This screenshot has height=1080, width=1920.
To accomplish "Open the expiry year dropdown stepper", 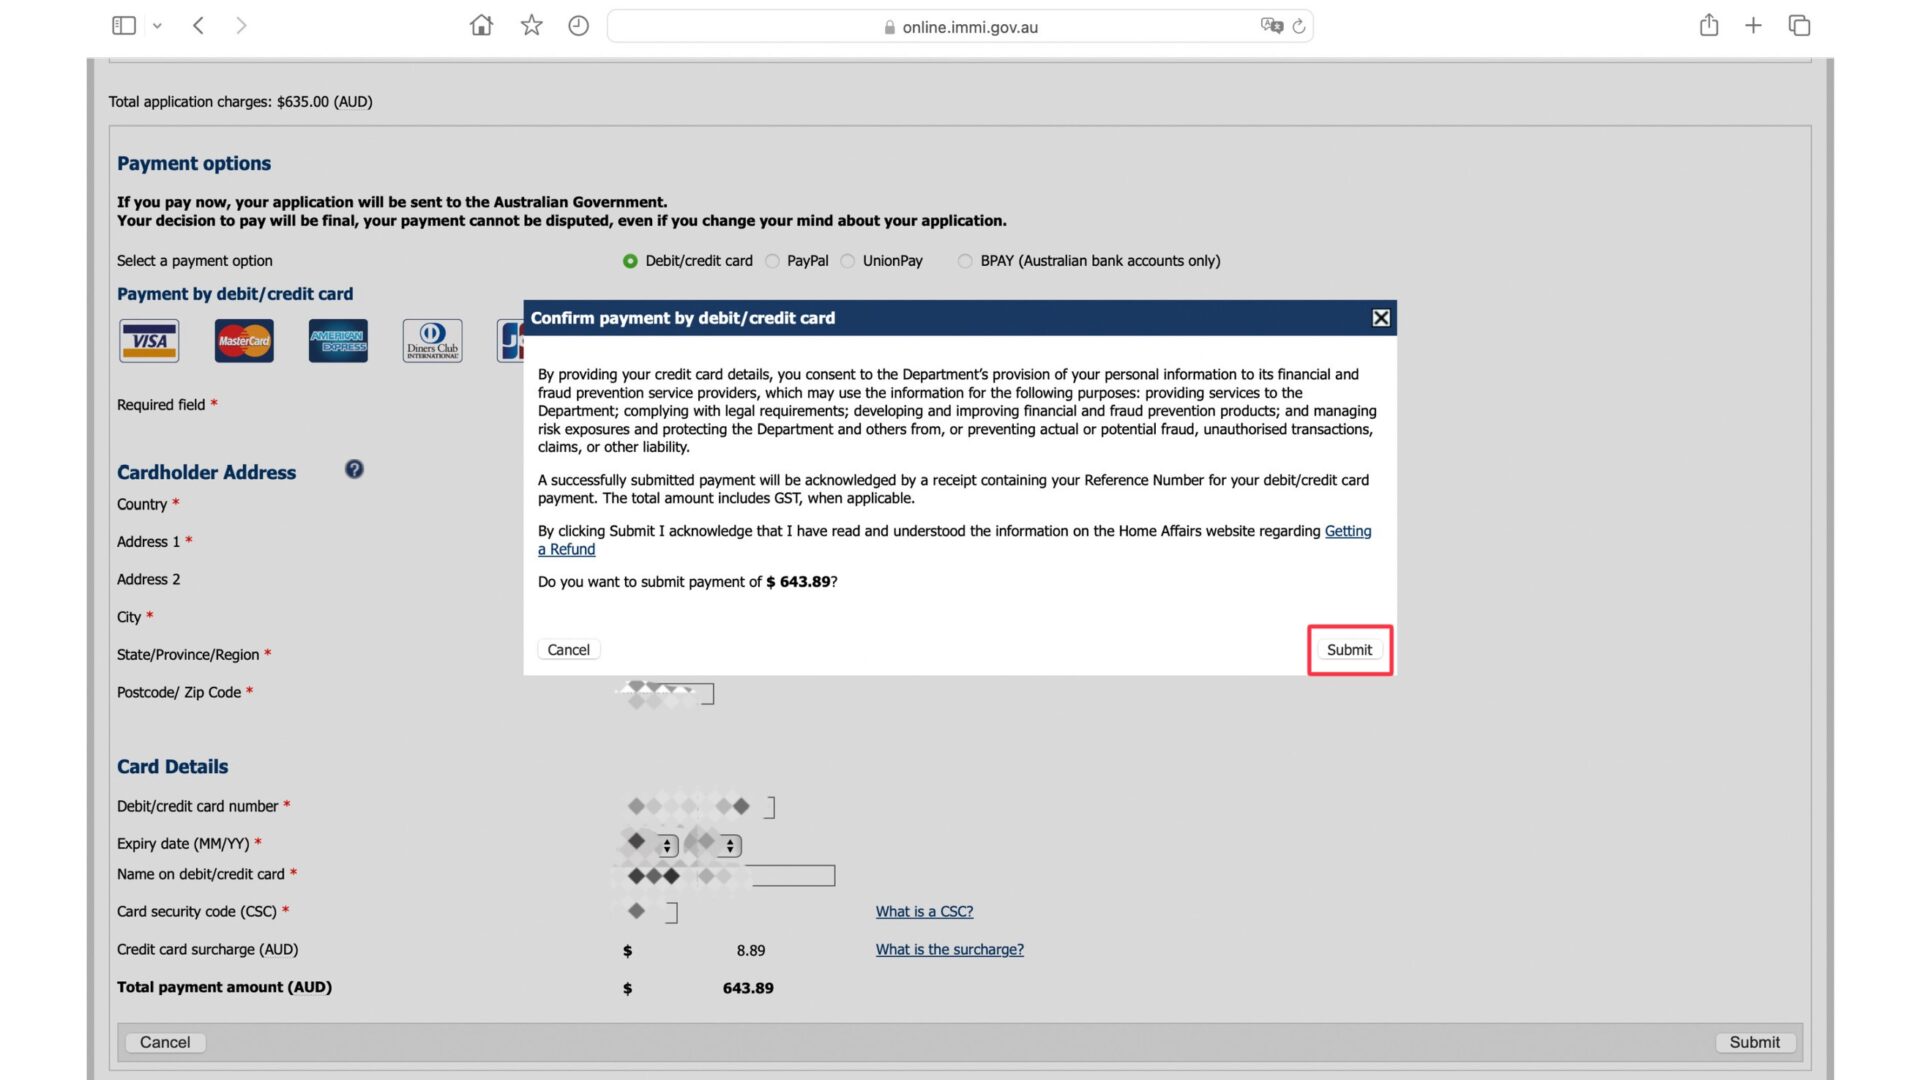I will 730,846.
